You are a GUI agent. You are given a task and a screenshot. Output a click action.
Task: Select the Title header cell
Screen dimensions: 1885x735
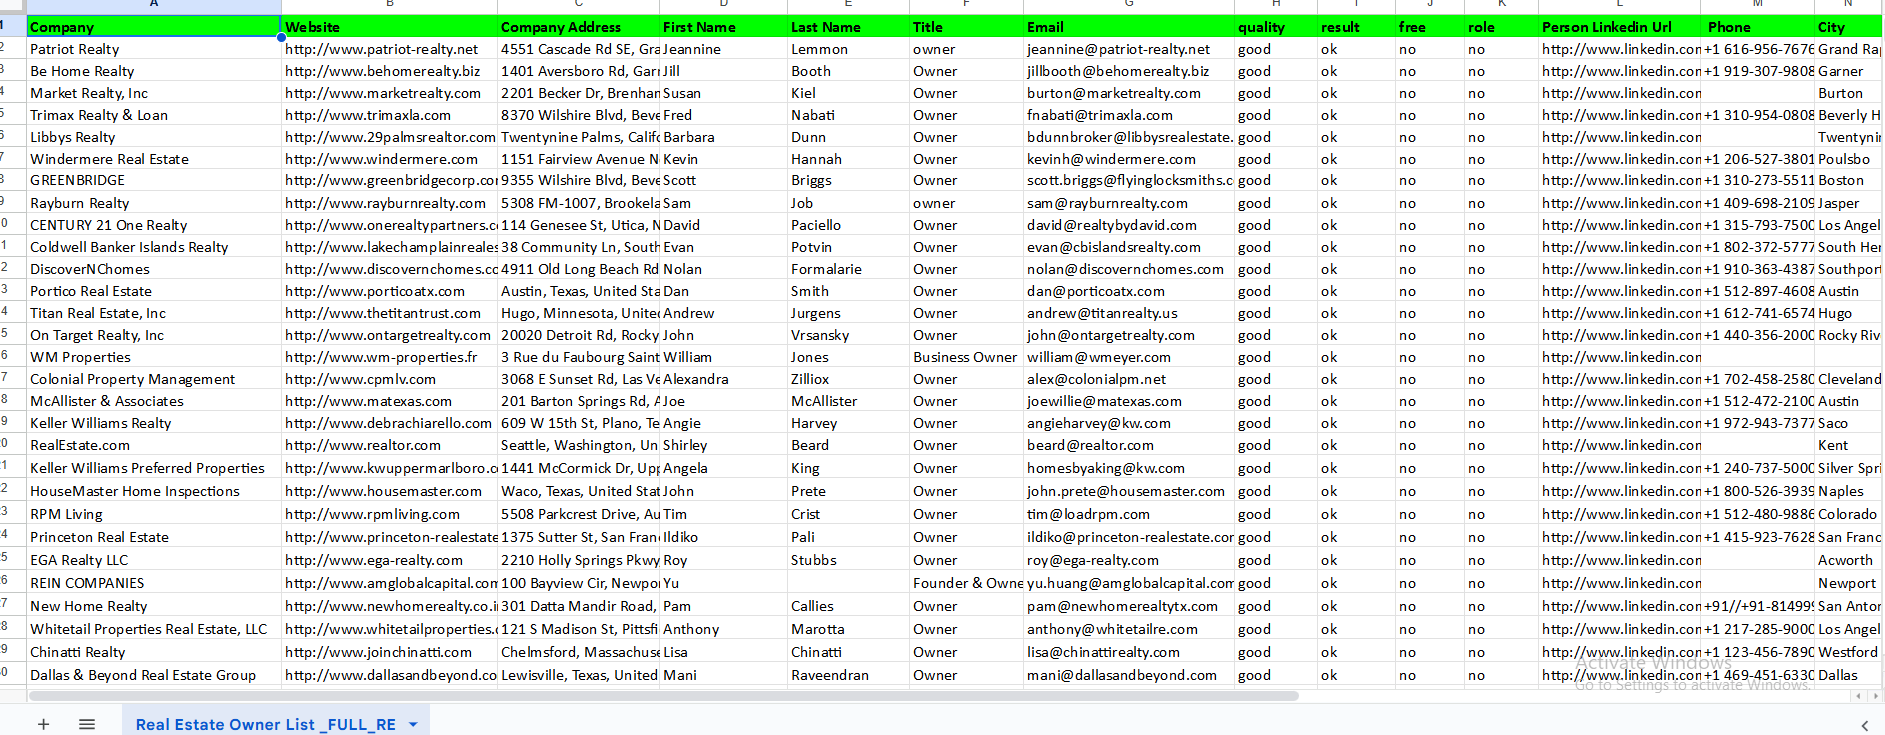[966, 27]
